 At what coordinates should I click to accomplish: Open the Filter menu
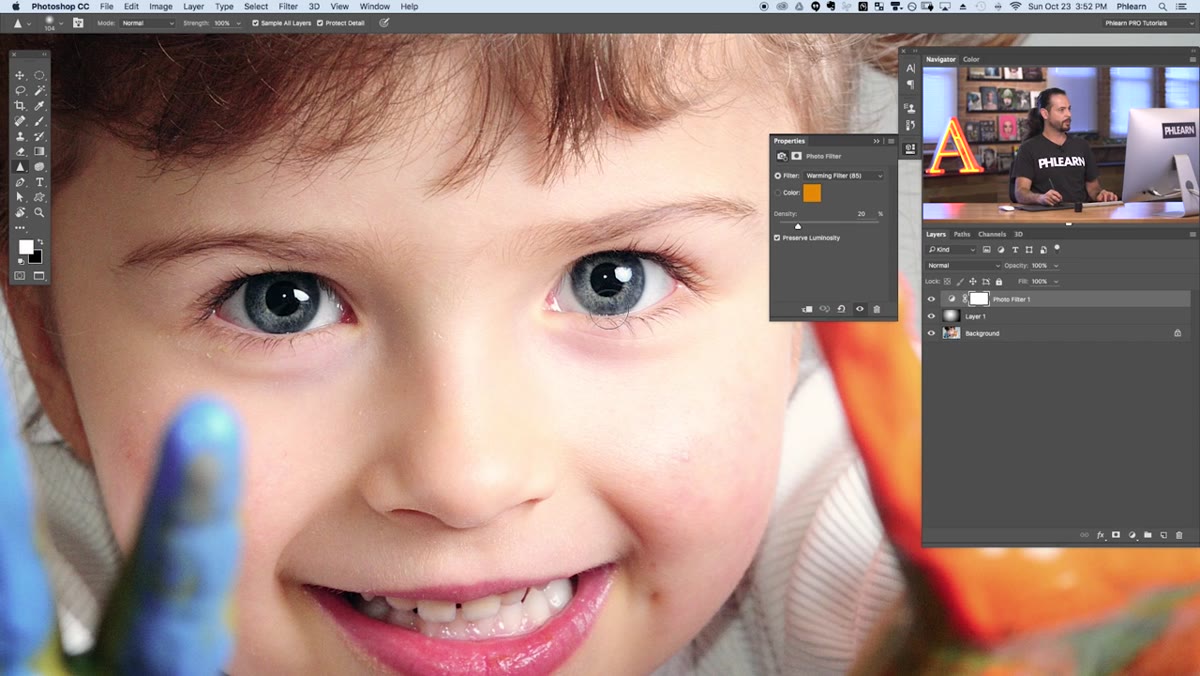288,6
